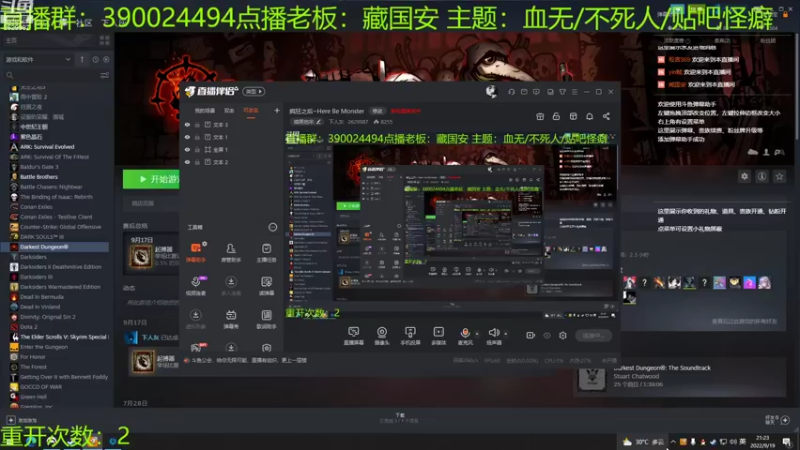Toggle preview eye icon in bottom bar
Screen dimensions: 800x450
point(547,335)
